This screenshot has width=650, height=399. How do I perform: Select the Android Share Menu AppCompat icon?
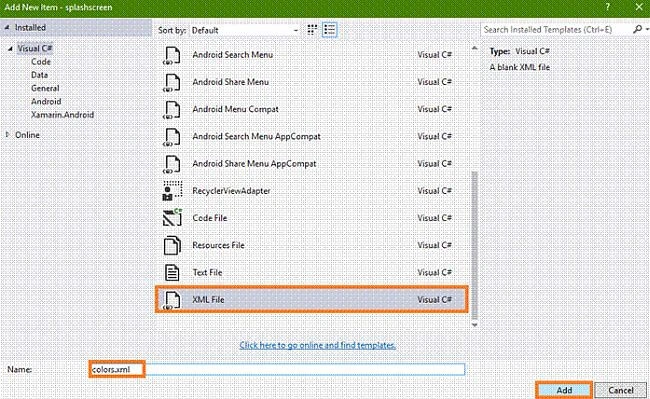pyautogui.click(x=172, y=164)
